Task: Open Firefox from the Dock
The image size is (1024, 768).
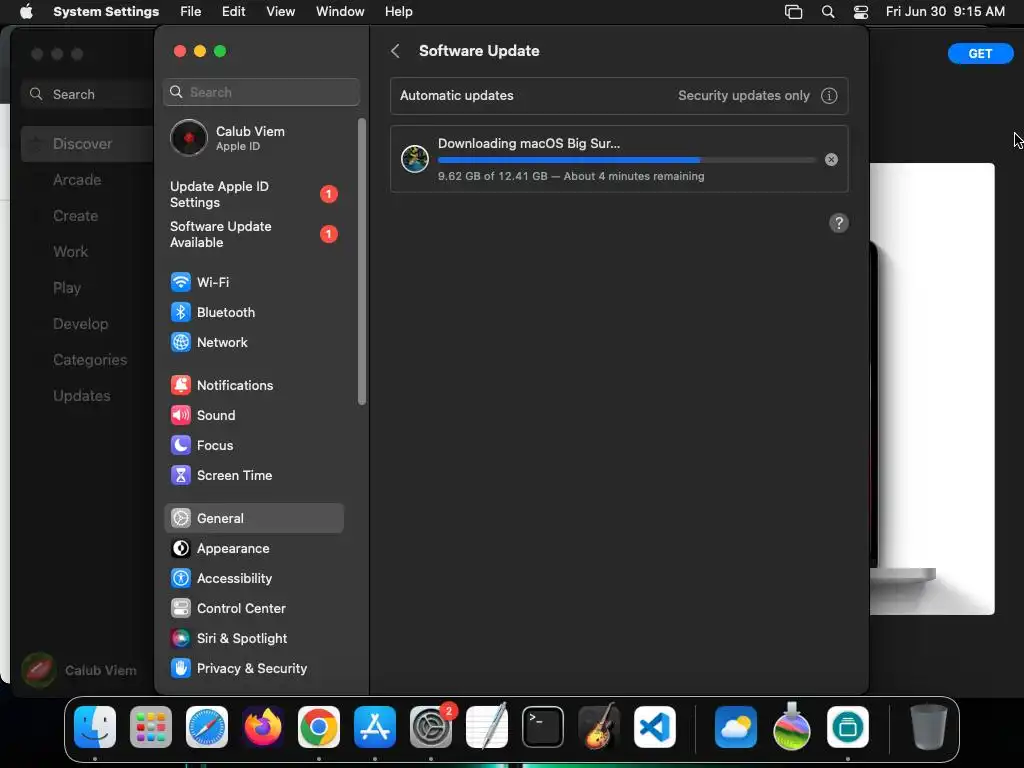Action: (263, 727)
